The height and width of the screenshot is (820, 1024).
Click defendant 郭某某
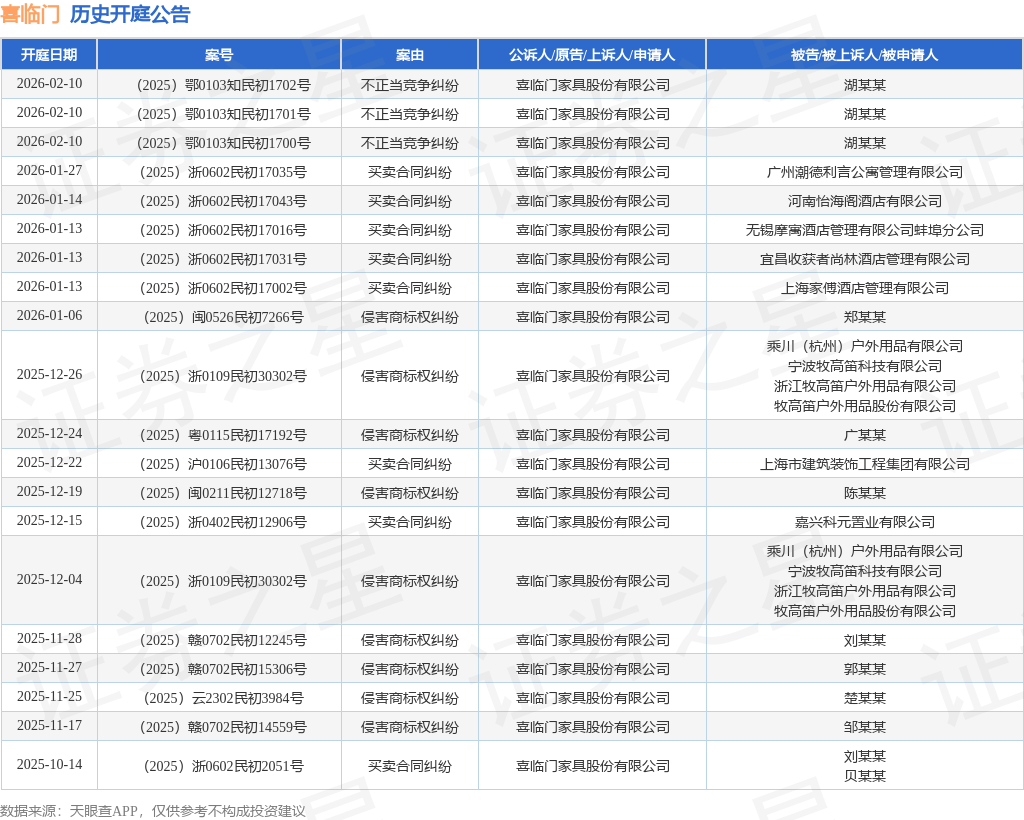[x=865, y=669]
